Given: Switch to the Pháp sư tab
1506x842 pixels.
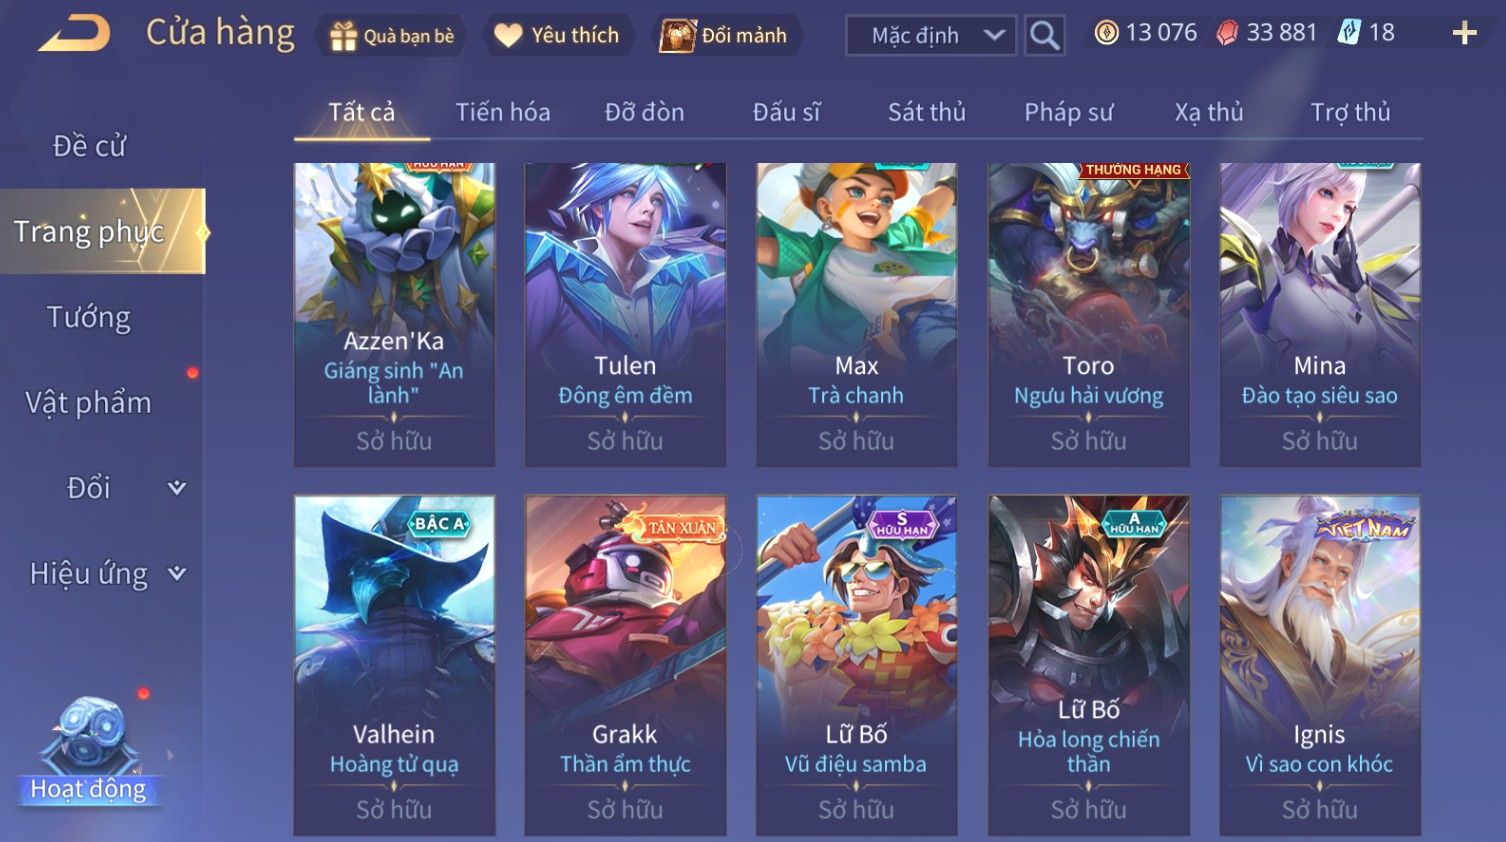Looking at the screenshot, I should click(x=1068, y=112).
